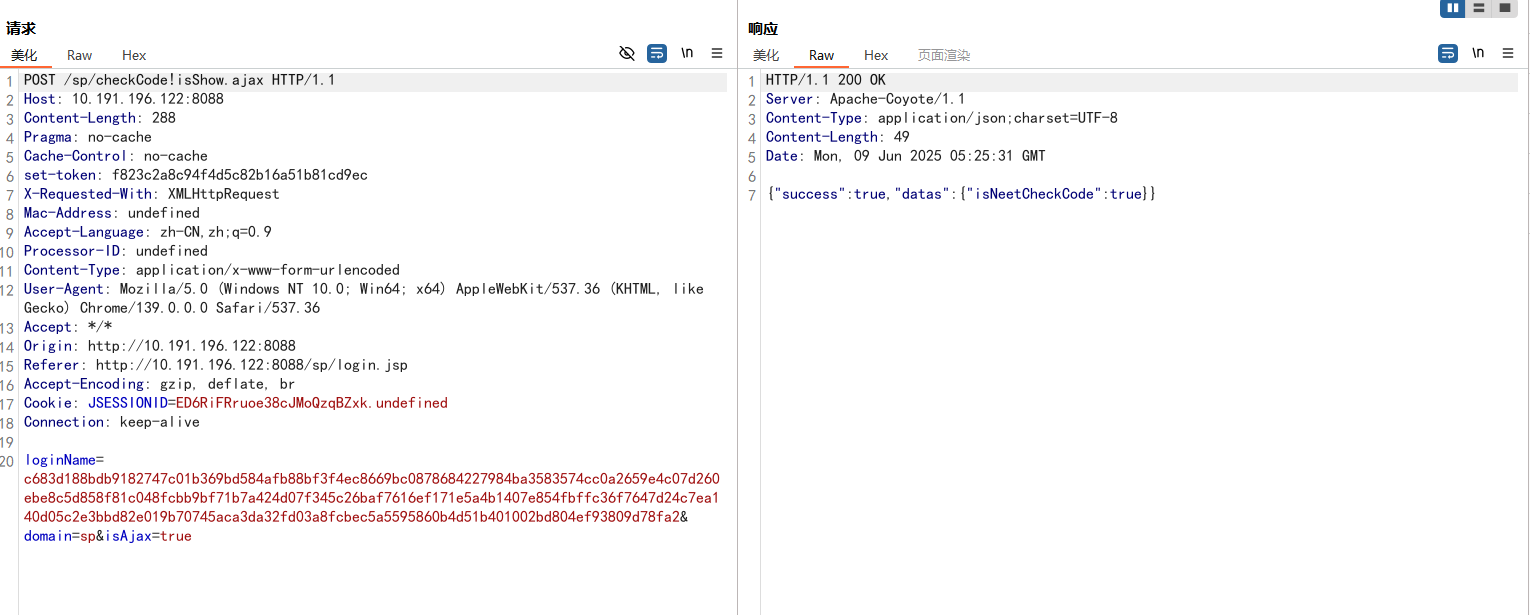Click the Pragma: no-cache header line

pyautogui.click(x=88, y=137)
